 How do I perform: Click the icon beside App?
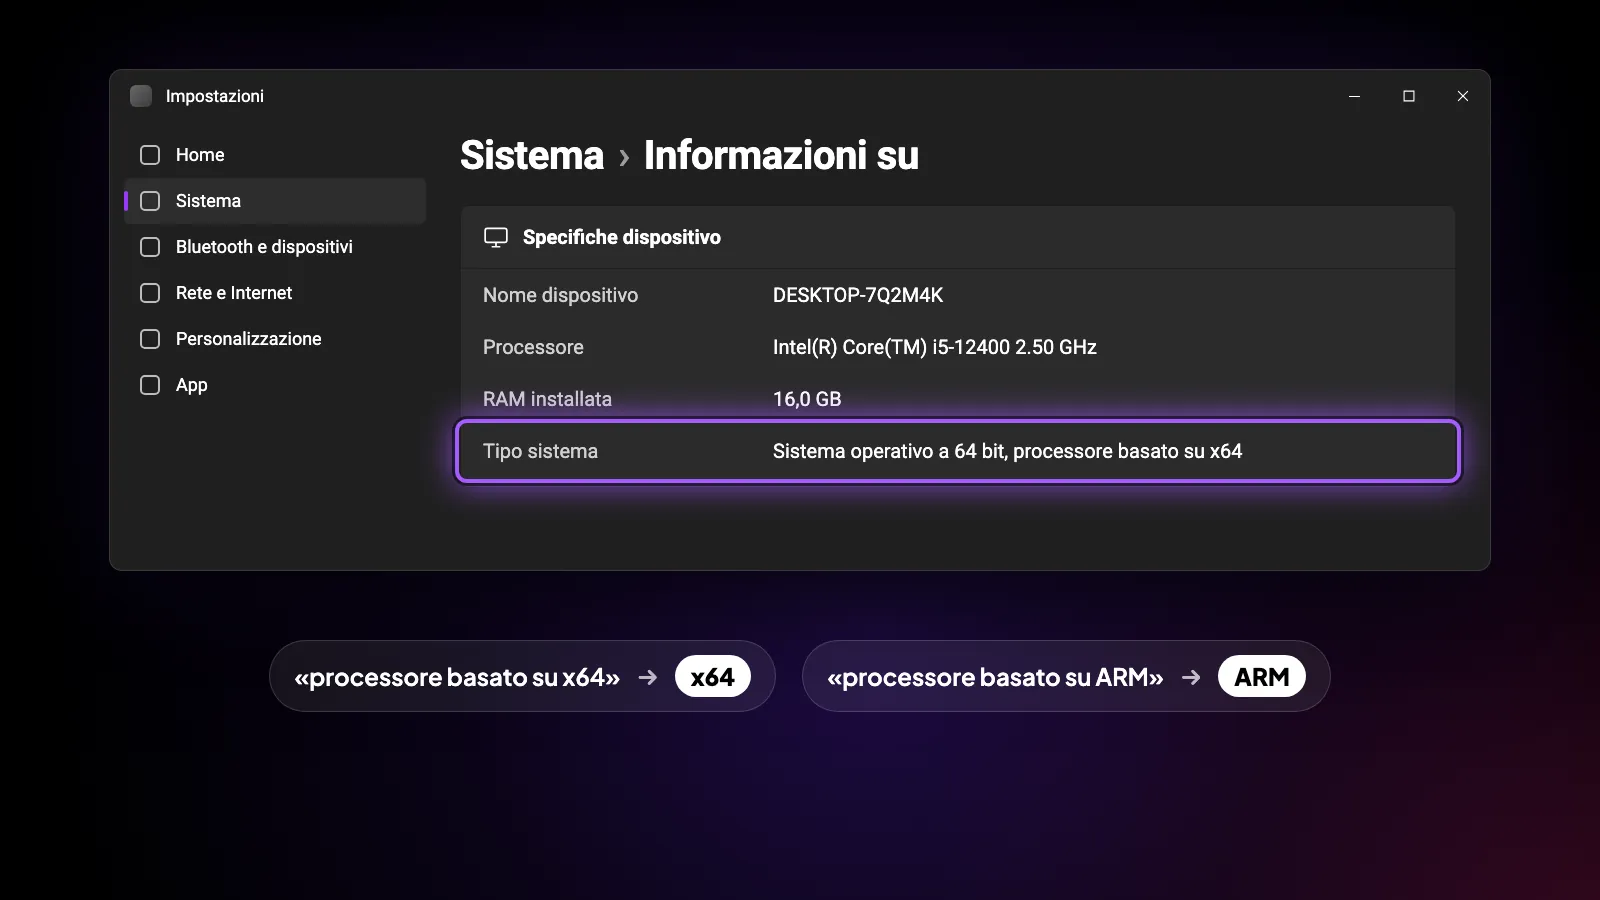click(x=150, y=385)
